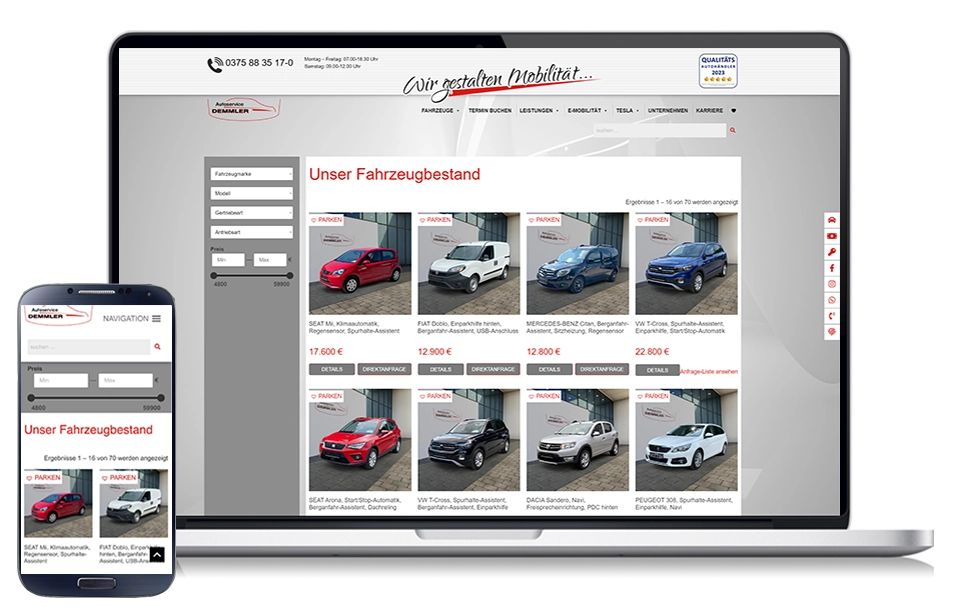Image resolution: width=957 pixels, height=608 pixels.
Task: Expand the Leistungen menu
Action: click(x=539, y=110)
